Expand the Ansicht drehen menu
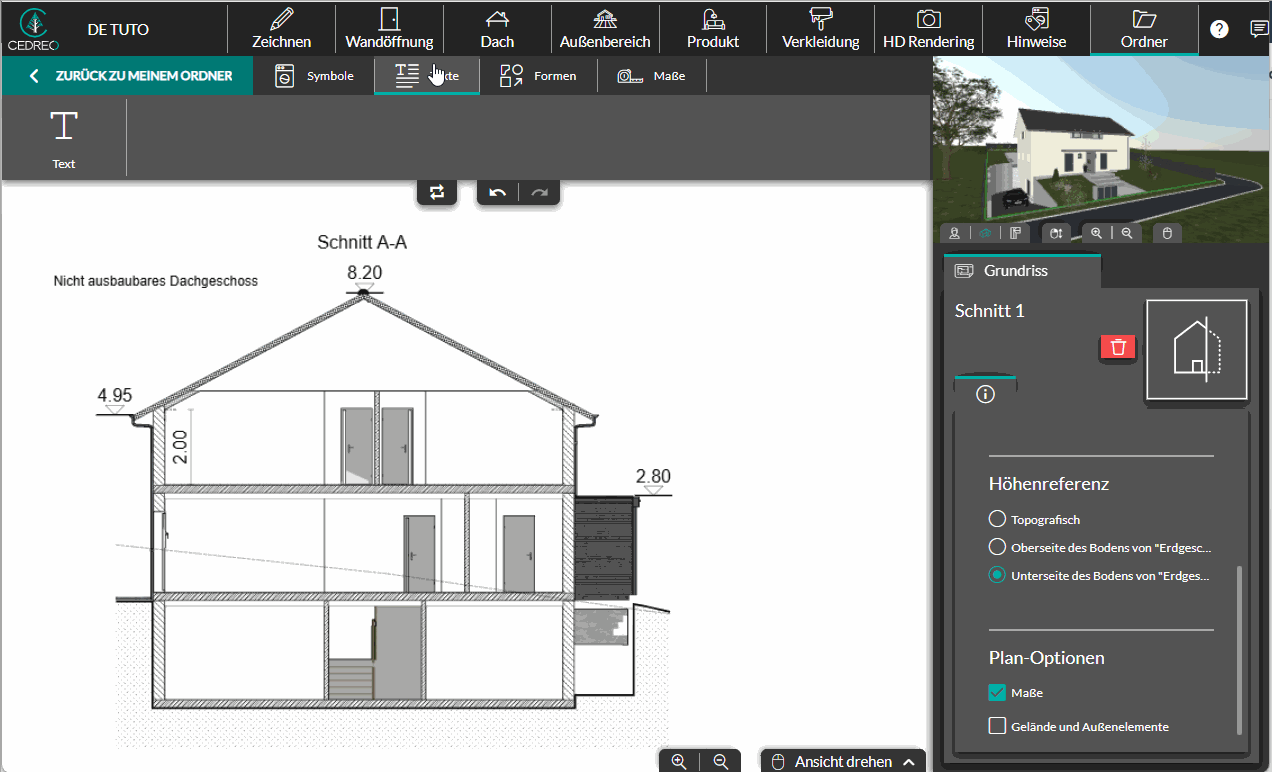This screenshot has height=772, width=1272. 842,761
